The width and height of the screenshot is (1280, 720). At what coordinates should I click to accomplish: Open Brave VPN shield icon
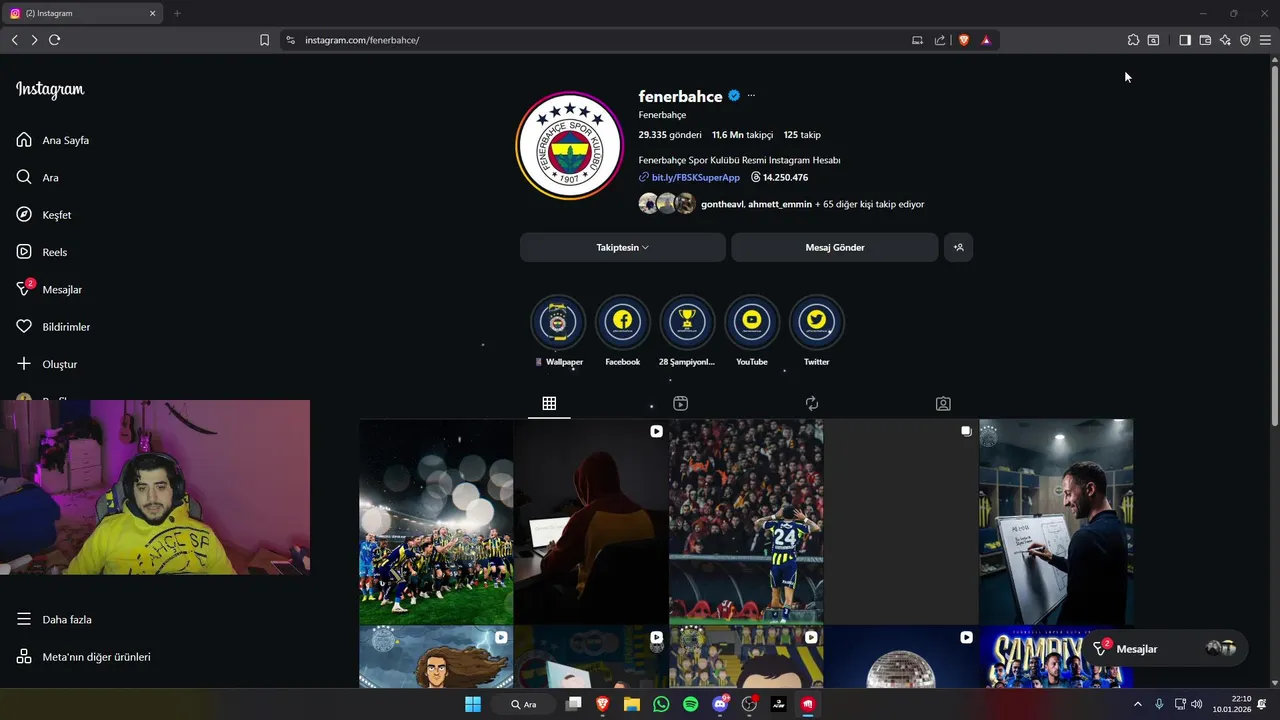pos(1245,40)
